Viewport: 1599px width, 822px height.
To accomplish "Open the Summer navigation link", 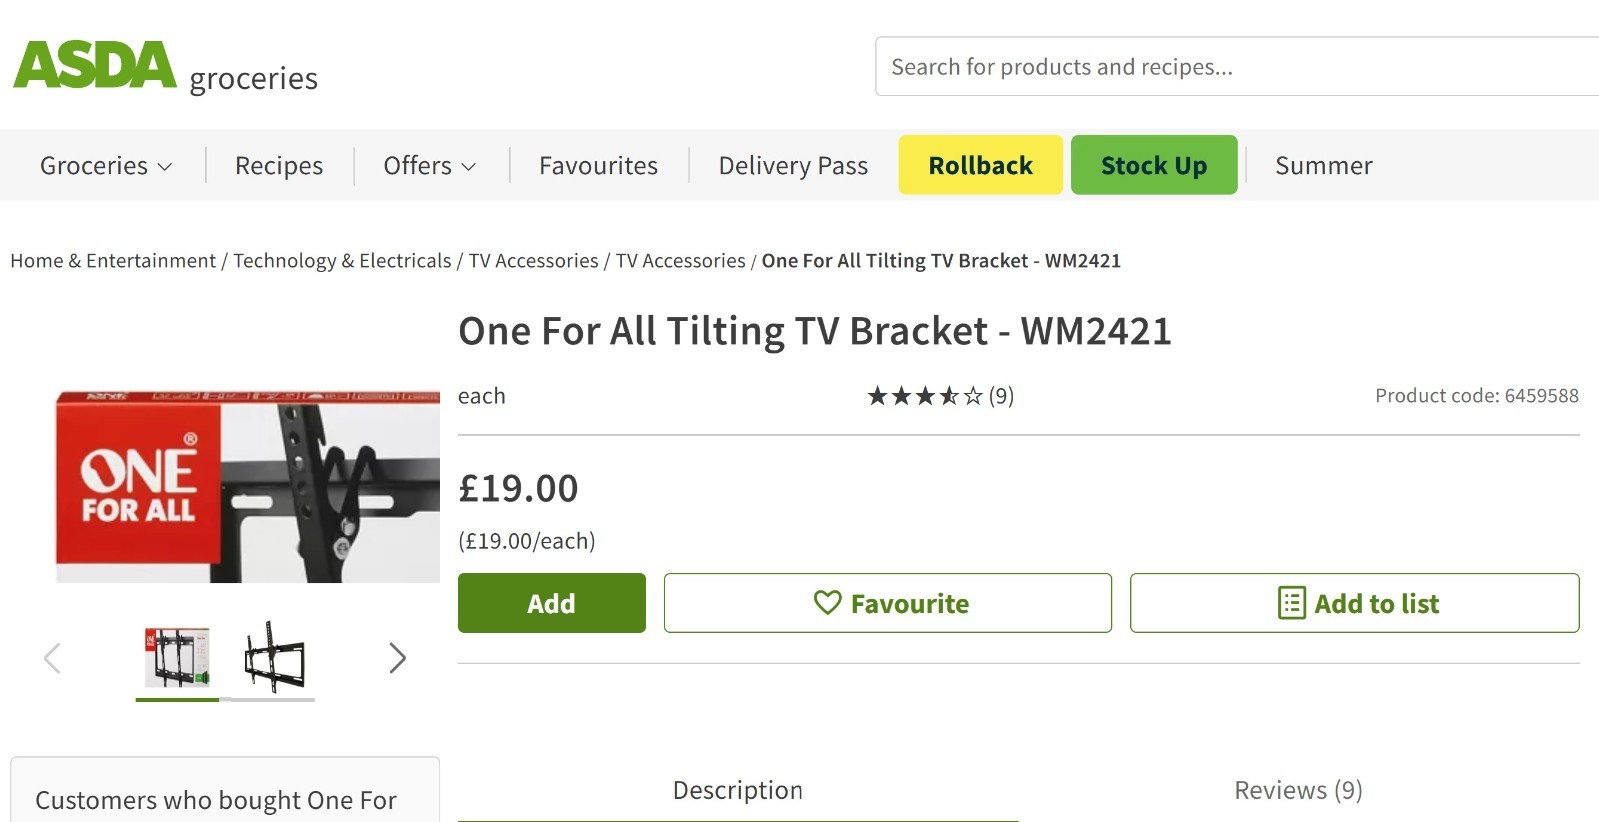I will point(1324,166).
